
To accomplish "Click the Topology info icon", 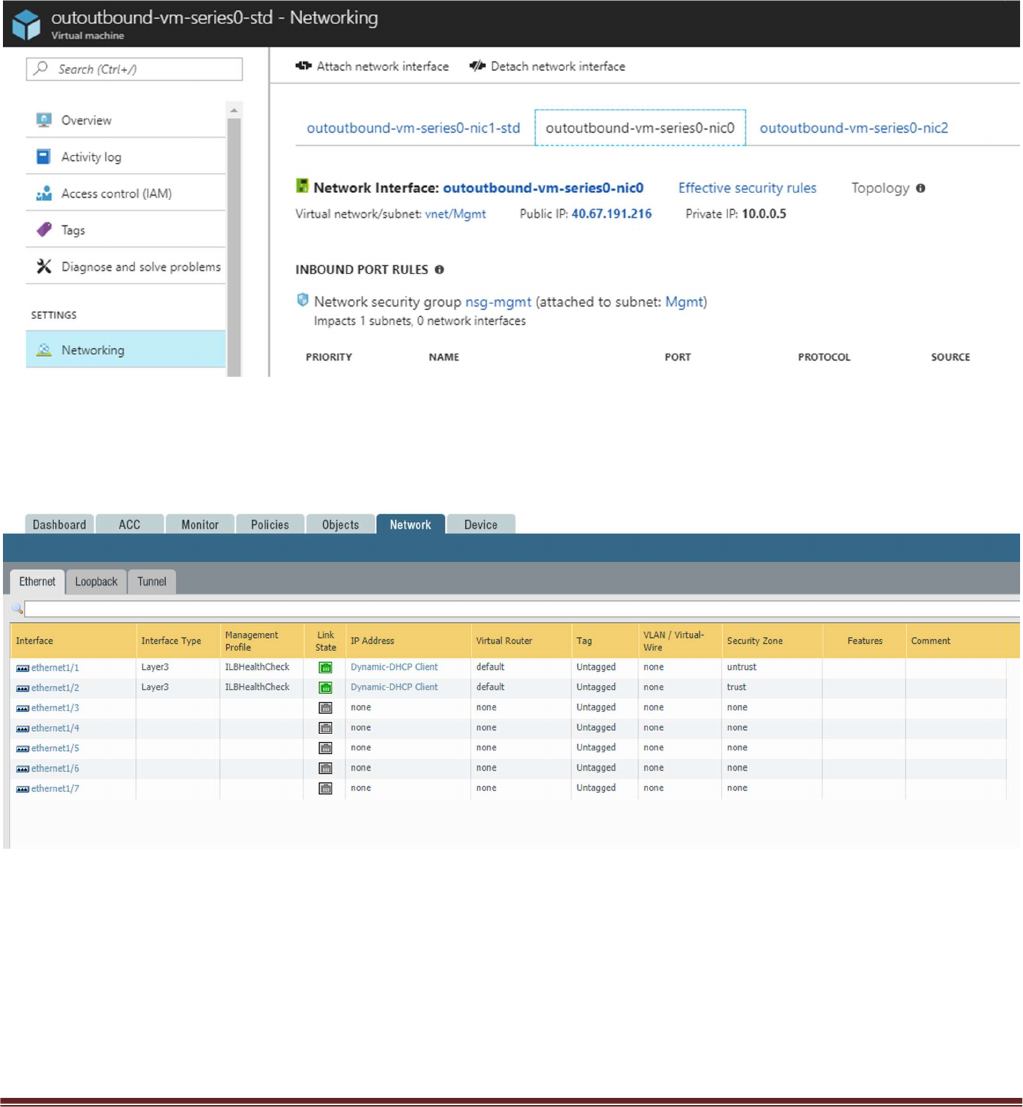I will (x=921, y=189).
